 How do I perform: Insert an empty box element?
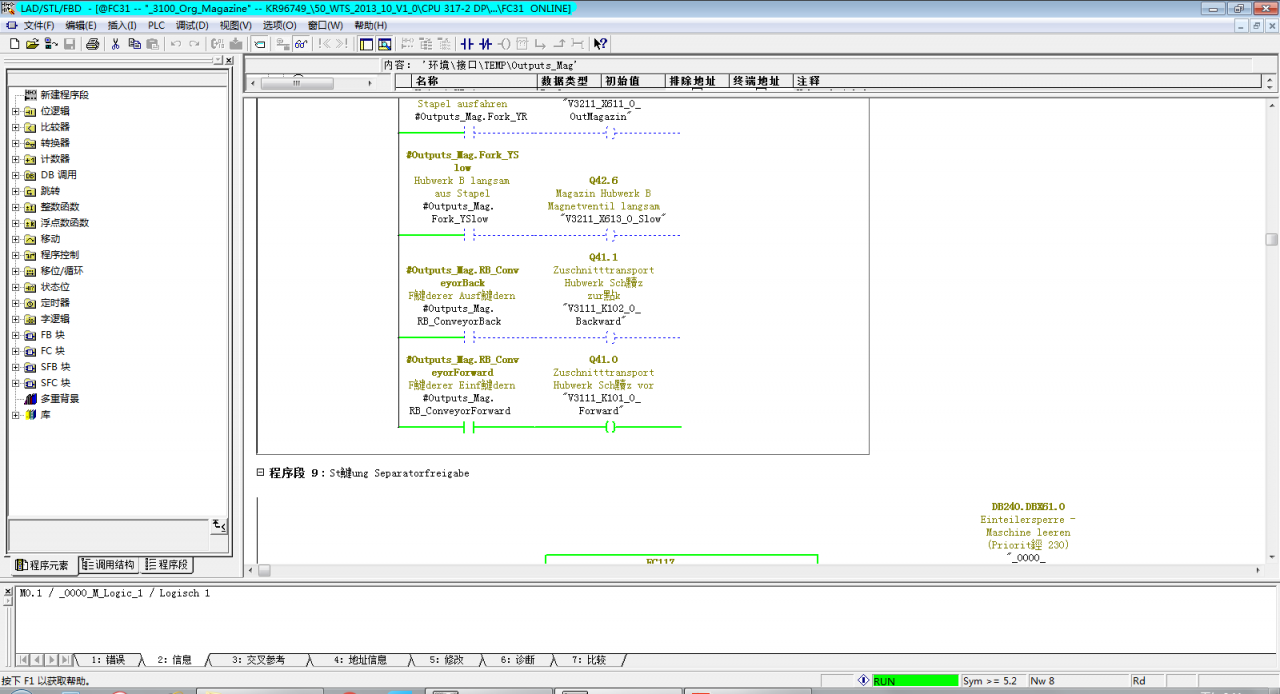(522, 44)
